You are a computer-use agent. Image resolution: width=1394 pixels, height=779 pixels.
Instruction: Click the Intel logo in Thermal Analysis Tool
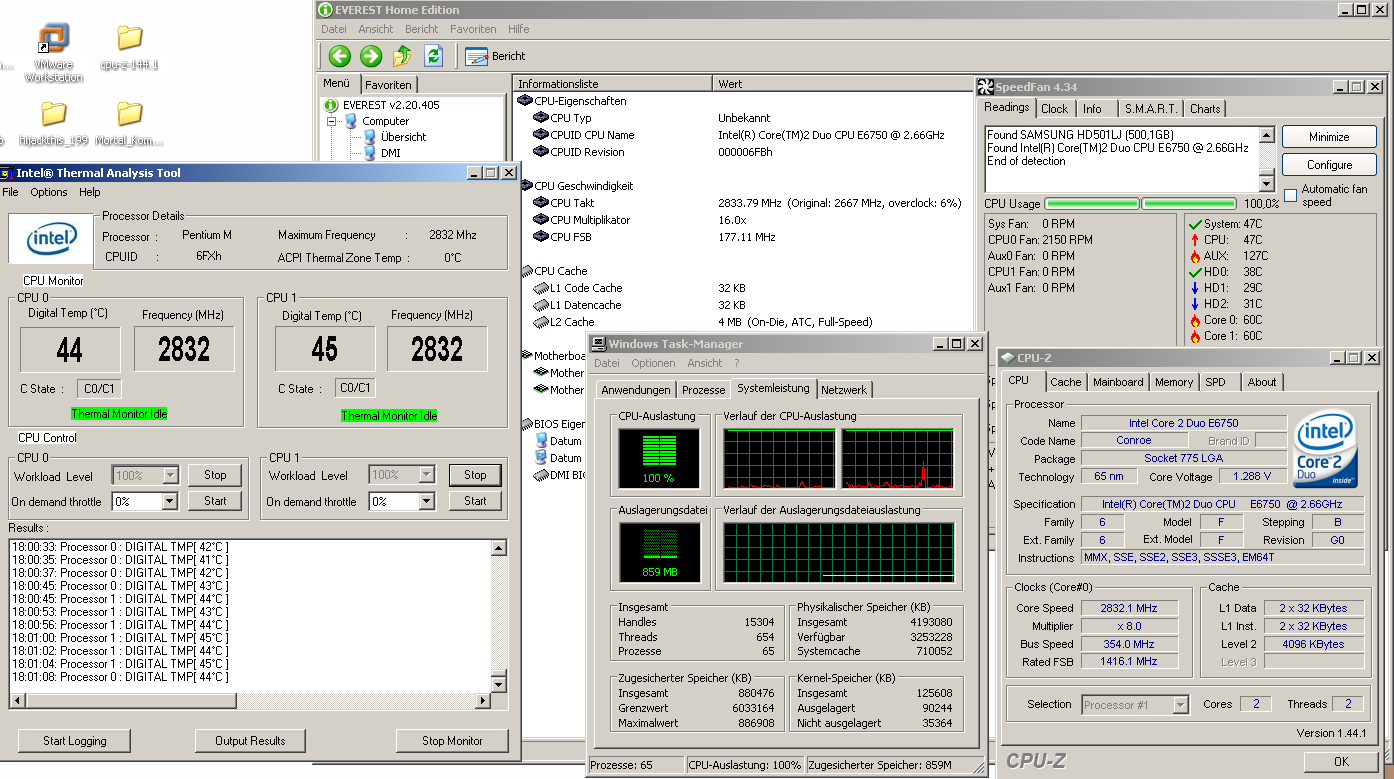[51, 239]
